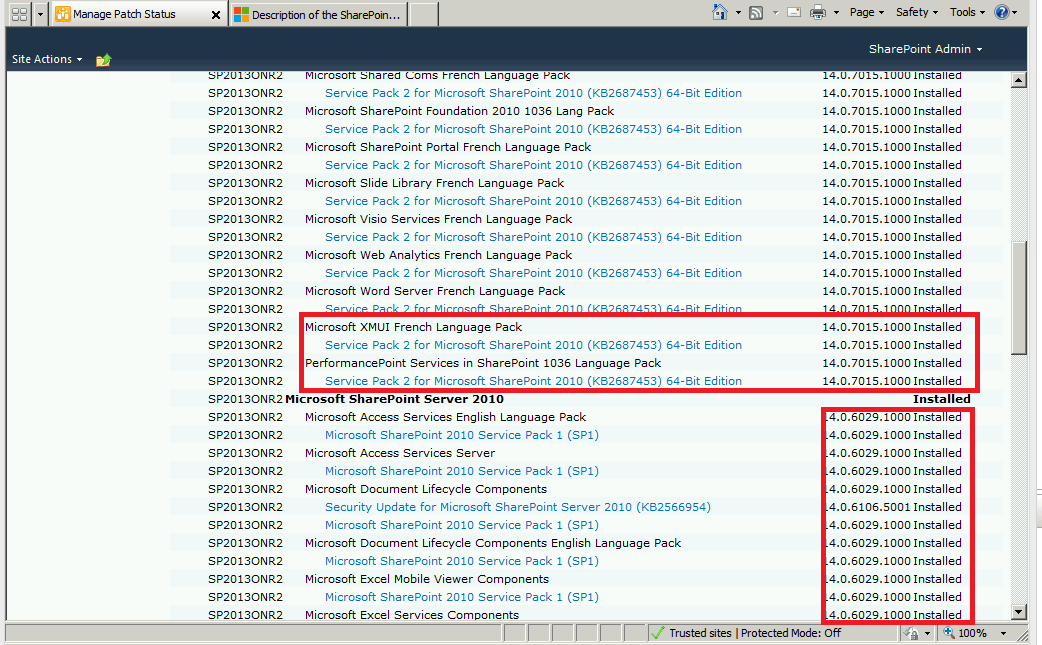Select Microsoft SharePoint Portal French Language Pack text
This screenshot has width=1042, height=645.
[x=448, y=147]
